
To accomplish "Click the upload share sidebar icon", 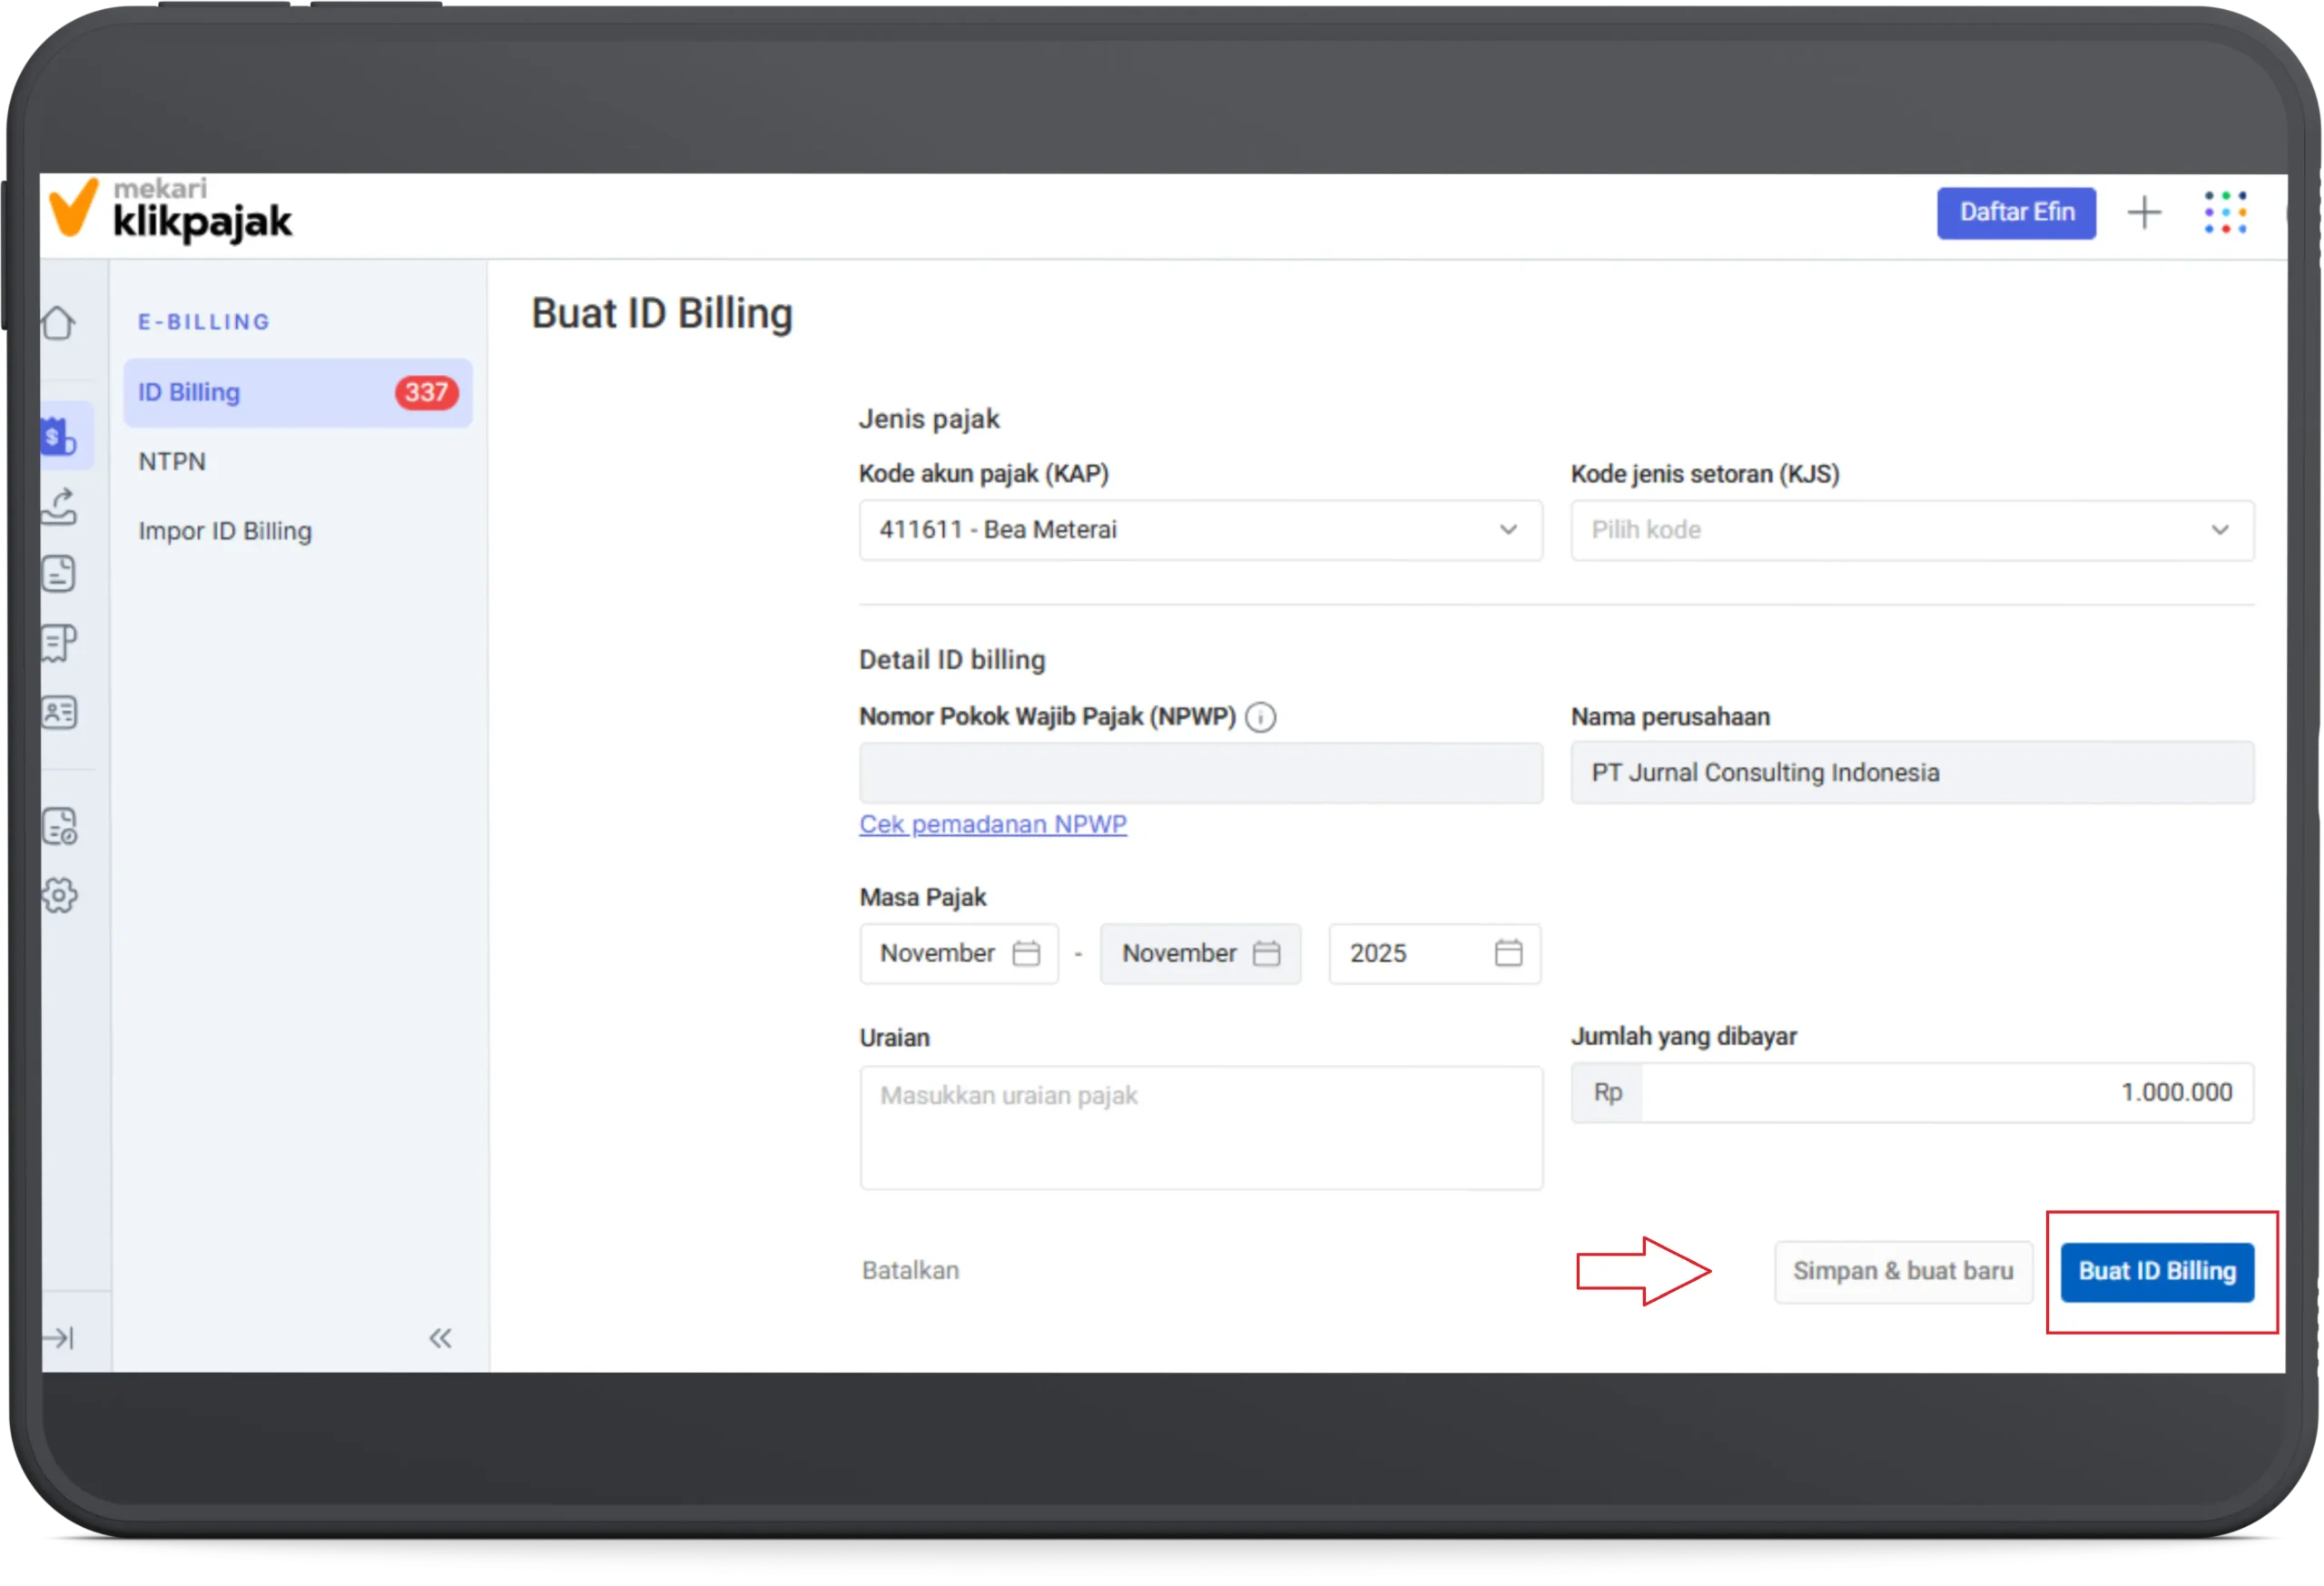I will pyautogui.click(x=59, y=506).
